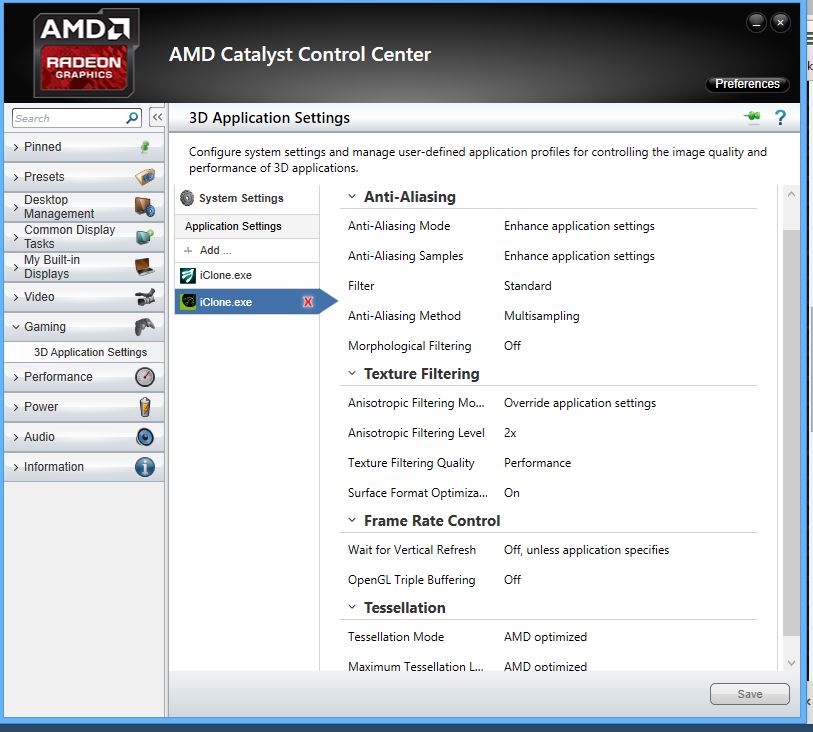813x732 pixels.
Task: Click Add... to add application profile
Action: [x=214, y=250]
